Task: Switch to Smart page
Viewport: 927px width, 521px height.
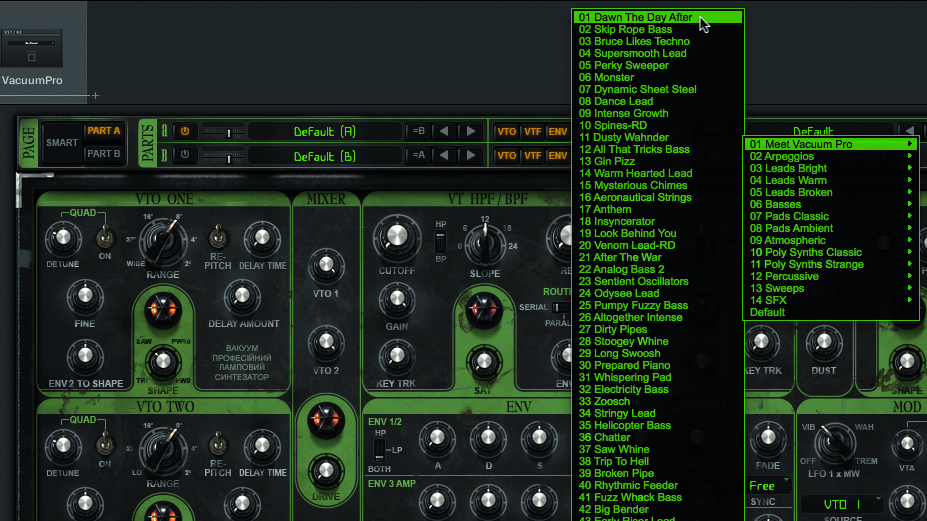Action: click(62, 143)
